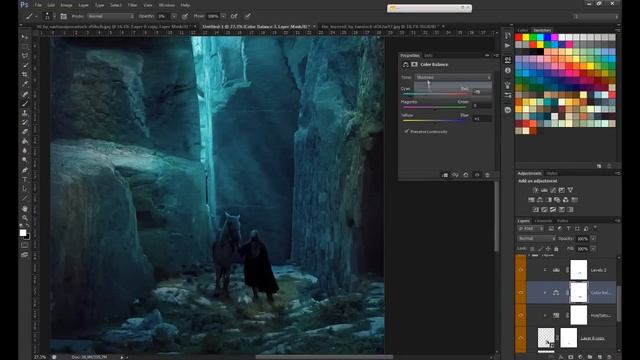This screenshot has height=360, width=640.
Task: Add a Curves adjustment
Action: [553, 190]
